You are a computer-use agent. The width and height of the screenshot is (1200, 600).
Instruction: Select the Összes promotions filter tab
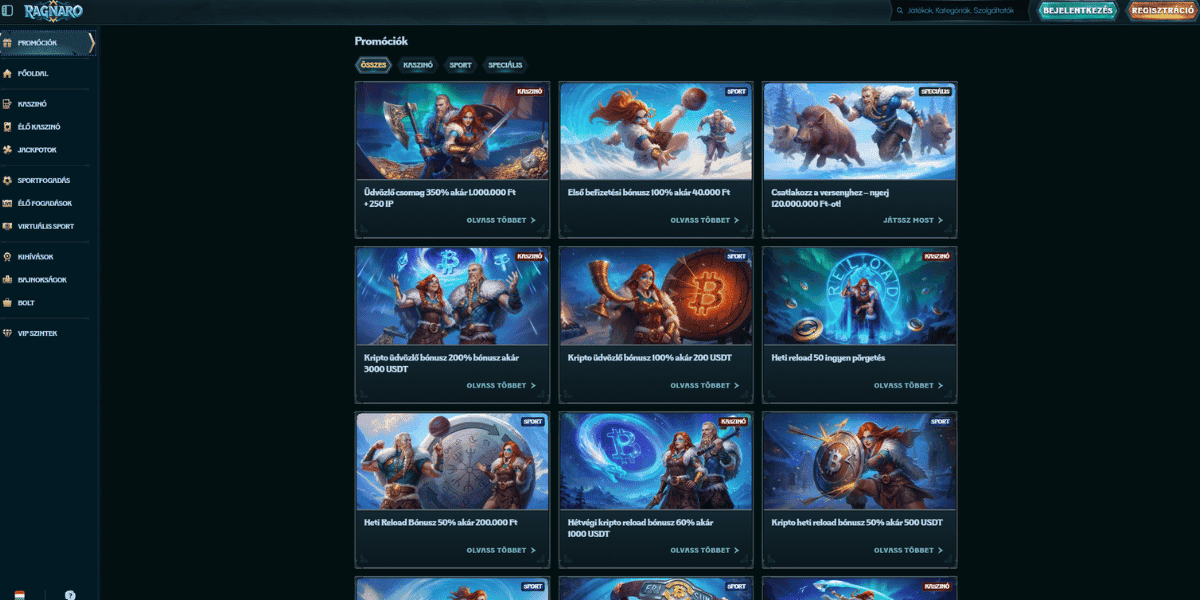click(x=373, y=65)
